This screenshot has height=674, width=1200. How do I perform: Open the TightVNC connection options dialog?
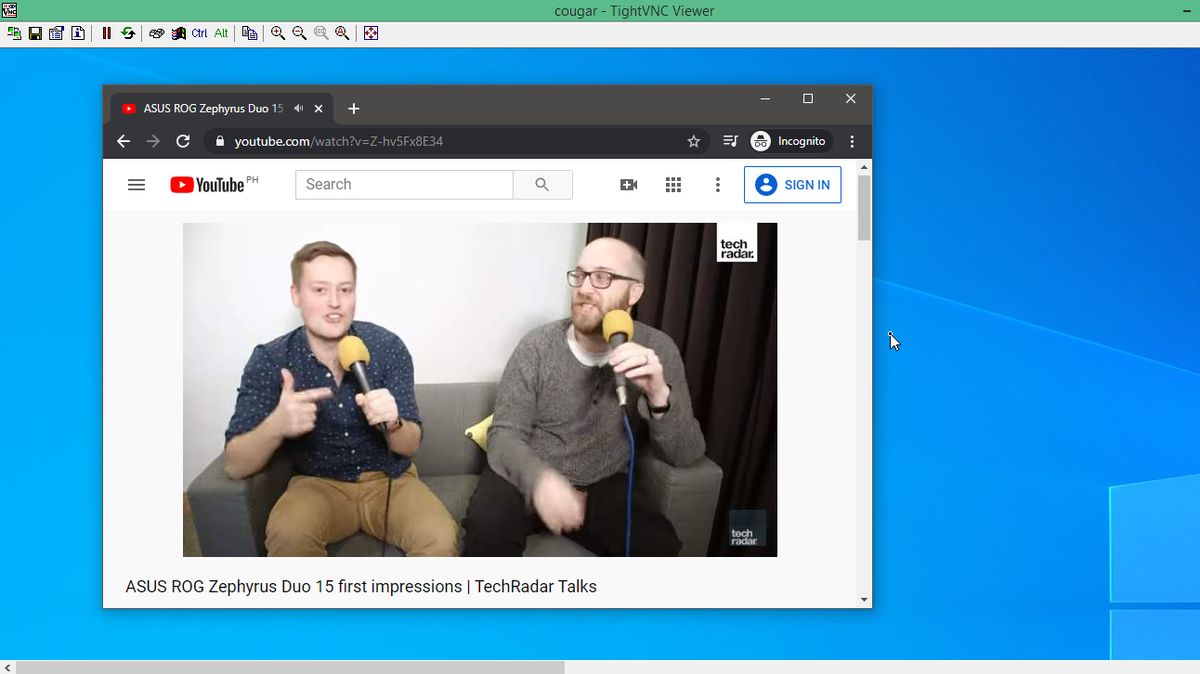[56, 33]
